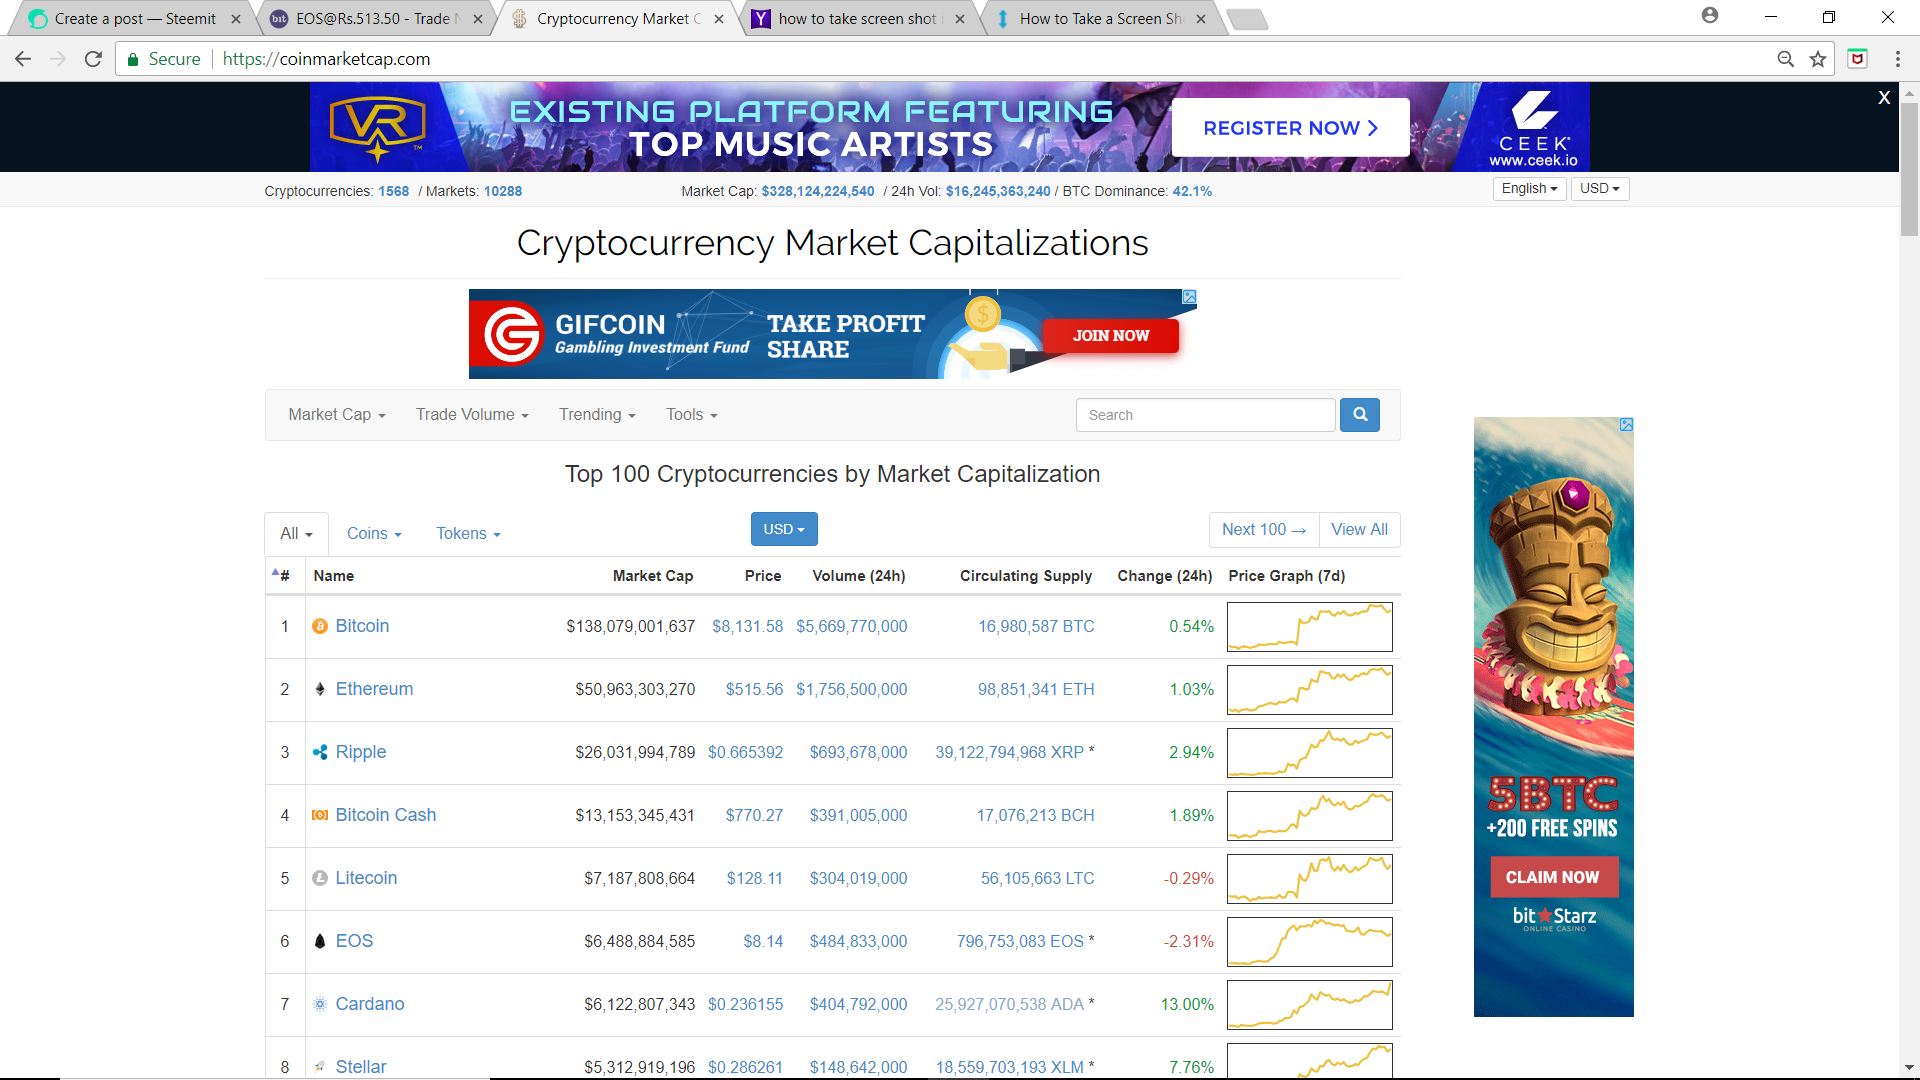Click the address bar URL
This screenshot has height=1080, width=1920.
(326, 59)
